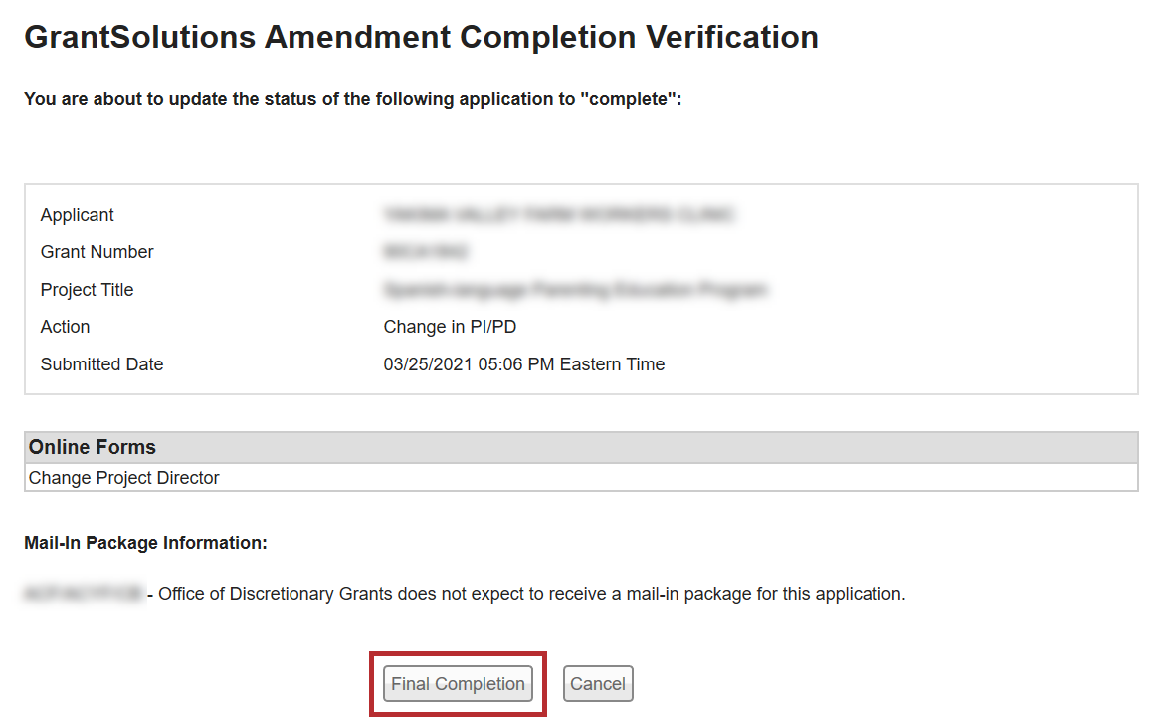1162x725 pixels.
Task: Select the Applicant field label
Action: (77, 215)
